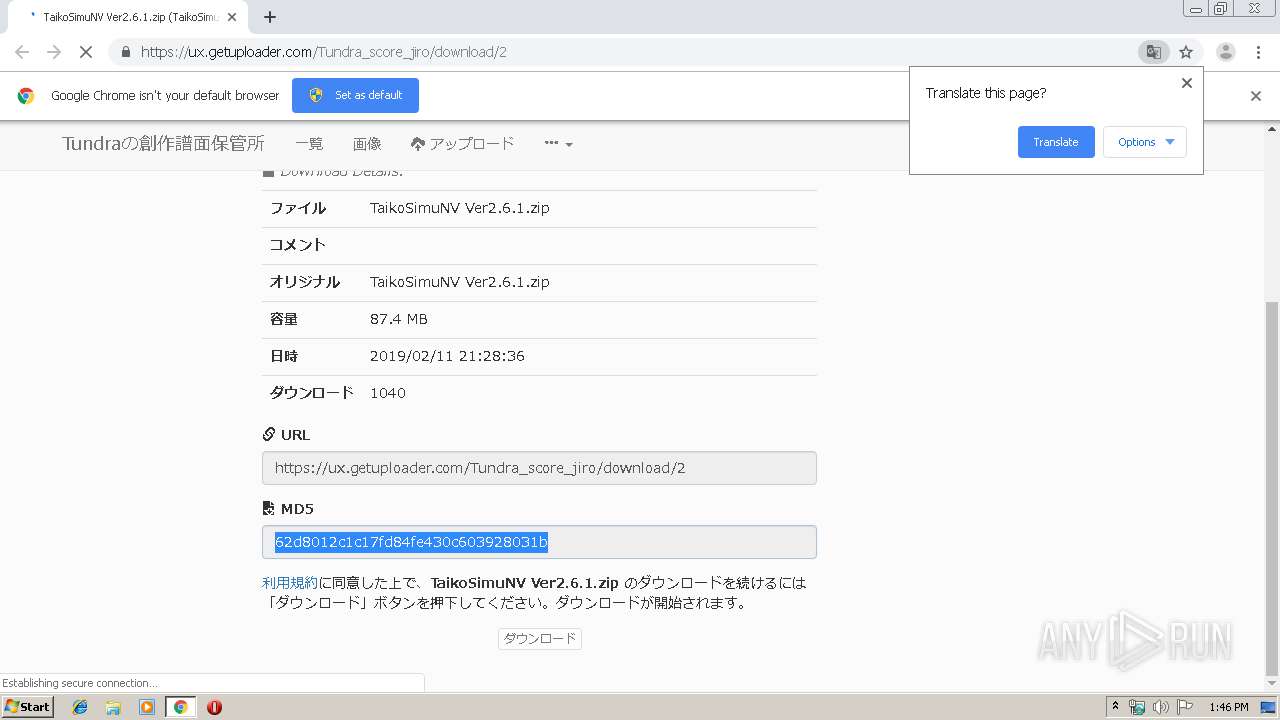This screenshot has width=1280, height=720.
Task: Go to Tundraの創作譜面保管所 home
Action: (163, 144)
